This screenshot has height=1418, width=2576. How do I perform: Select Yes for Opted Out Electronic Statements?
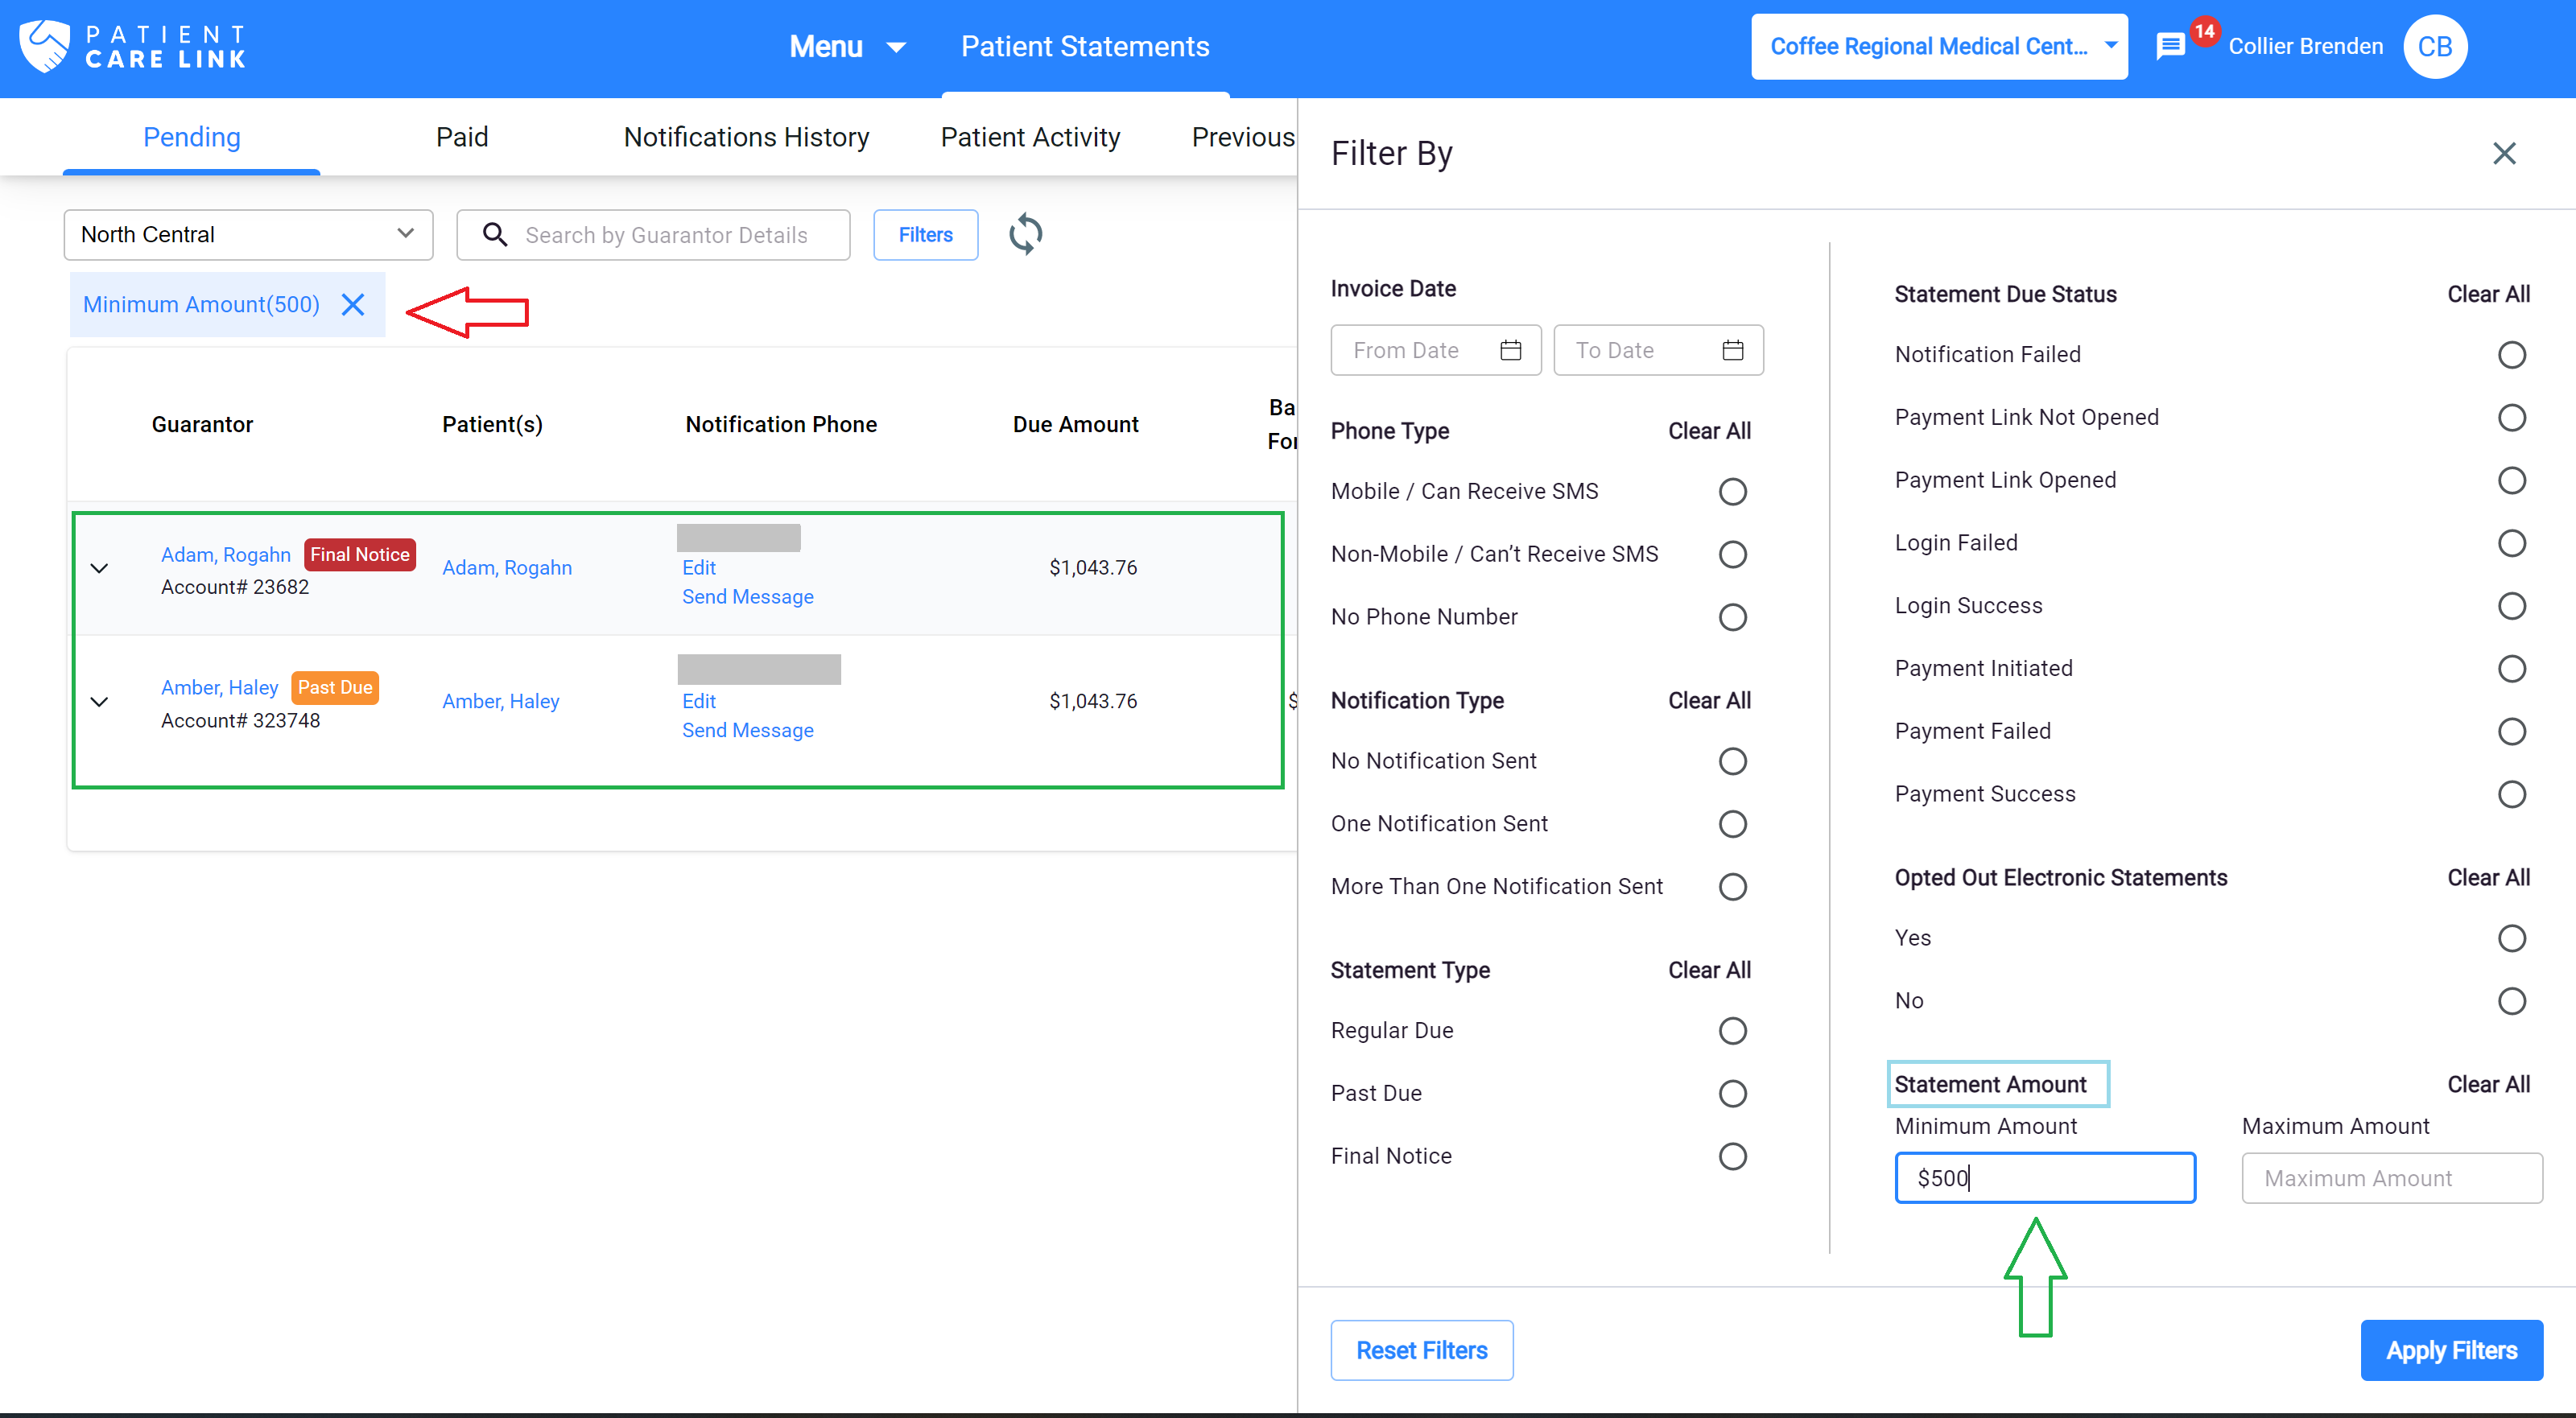(x=2511, y=938)
